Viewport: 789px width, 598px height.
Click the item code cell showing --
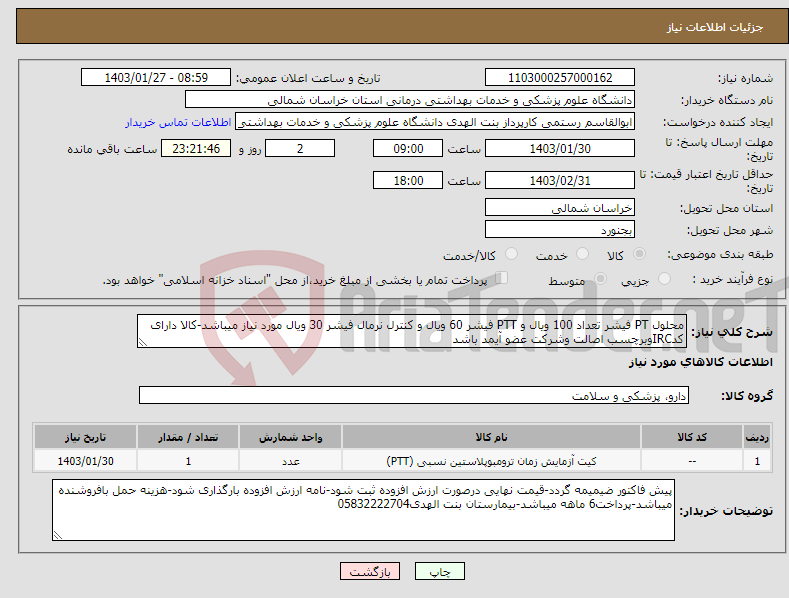tap(692, 461)
